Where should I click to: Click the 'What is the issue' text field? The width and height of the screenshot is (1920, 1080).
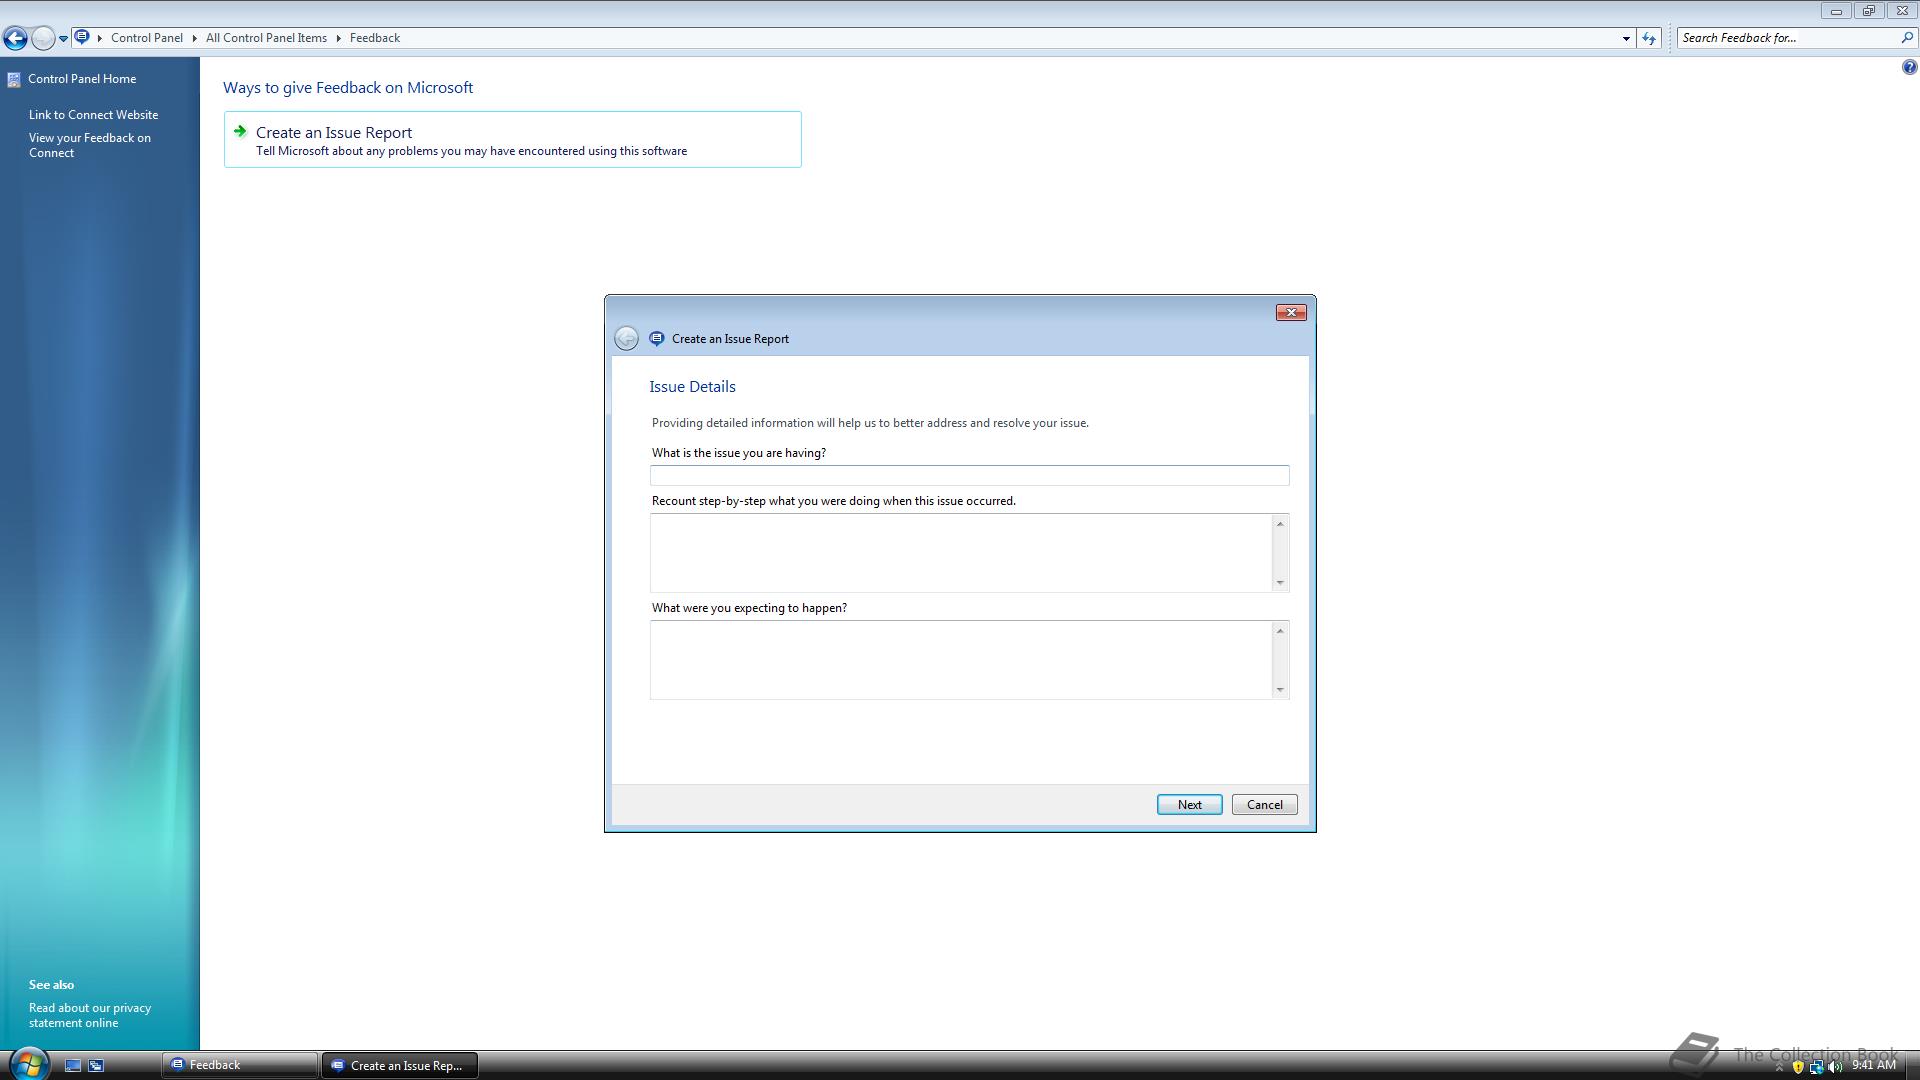(969, 475)
